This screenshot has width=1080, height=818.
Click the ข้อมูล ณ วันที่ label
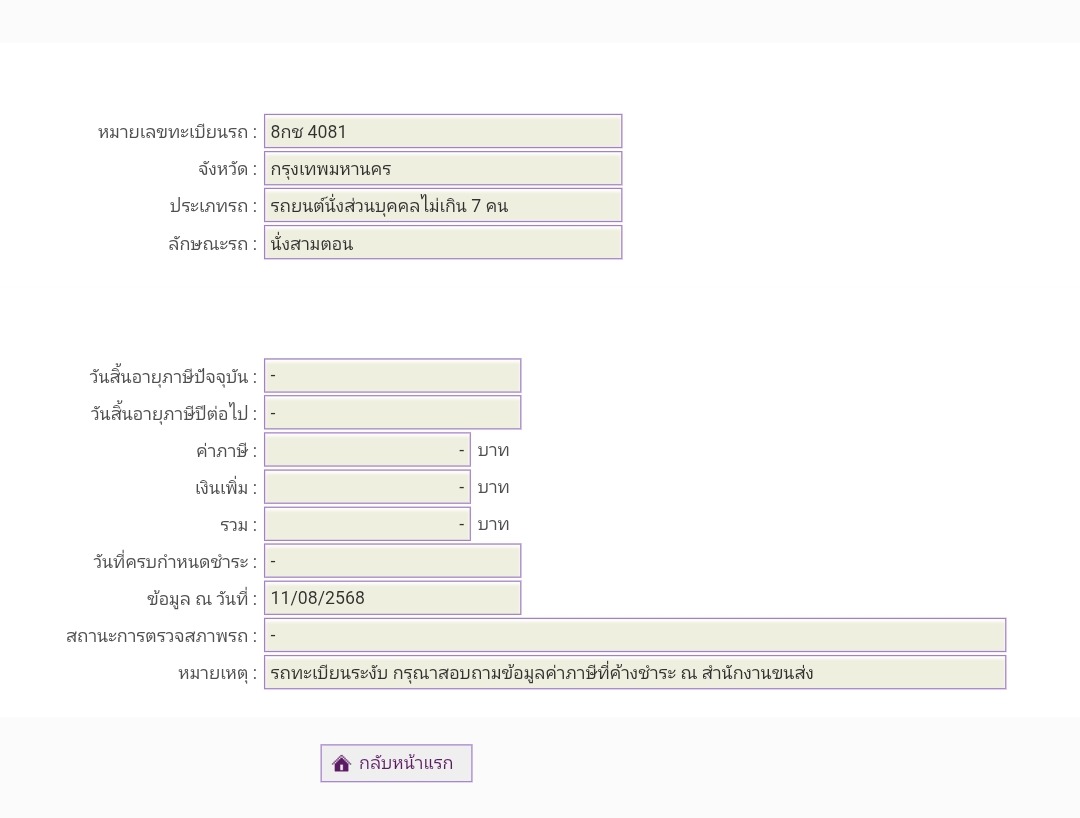click(201, 599)
